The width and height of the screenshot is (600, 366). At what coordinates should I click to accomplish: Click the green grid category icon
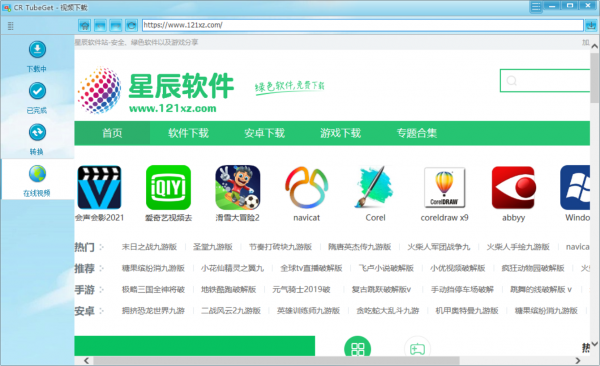point(358,346)
